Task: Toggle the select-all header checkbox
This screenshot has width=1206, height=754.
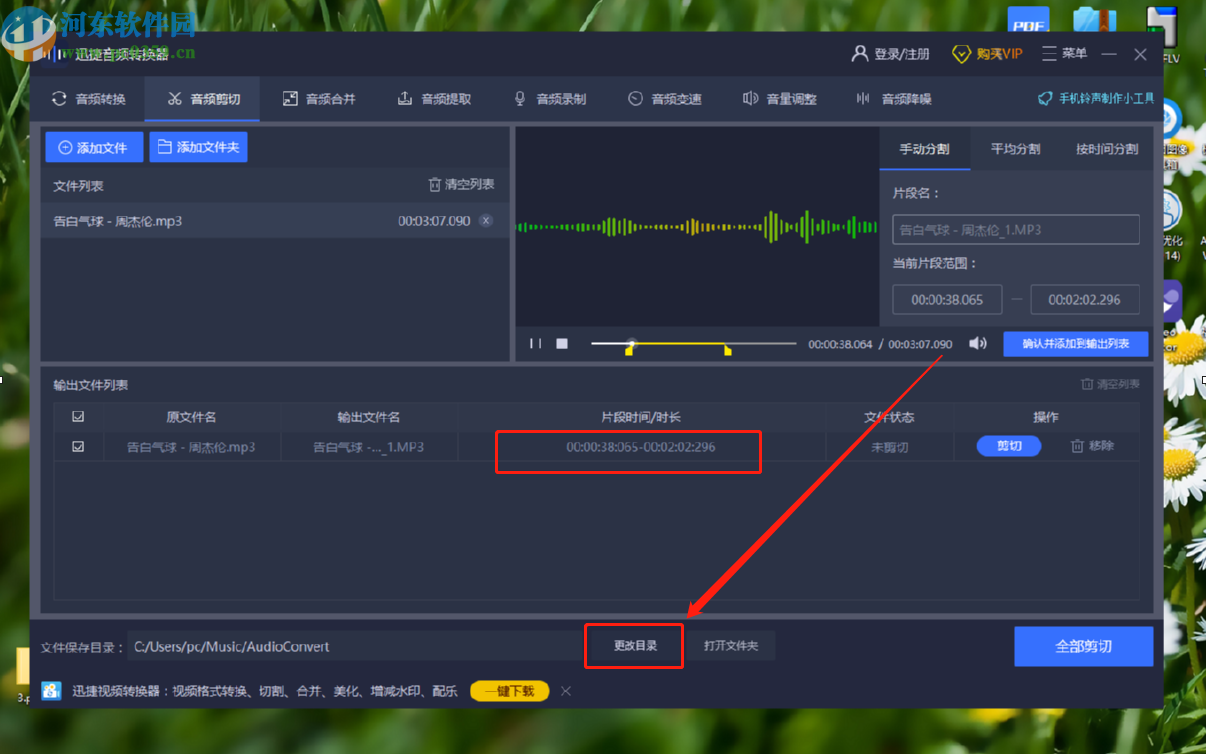Action: tap(78, 417)
